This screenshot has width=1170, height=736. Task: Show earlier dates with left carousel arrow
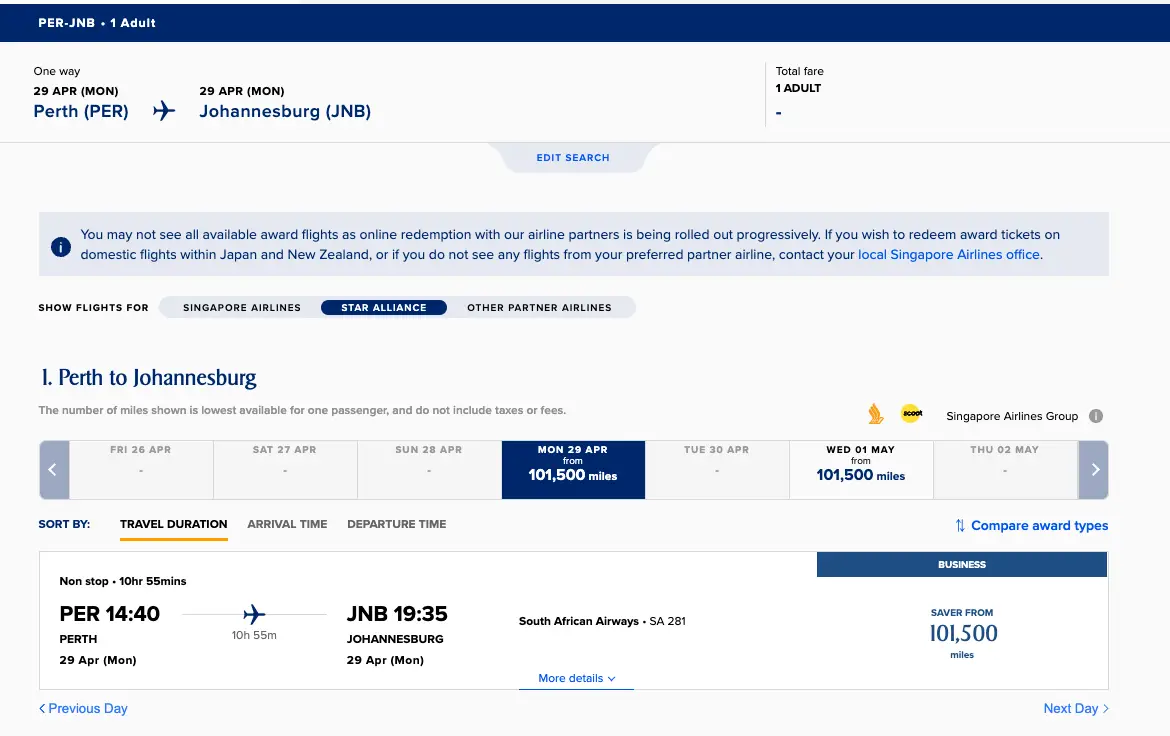coord(54,470)
